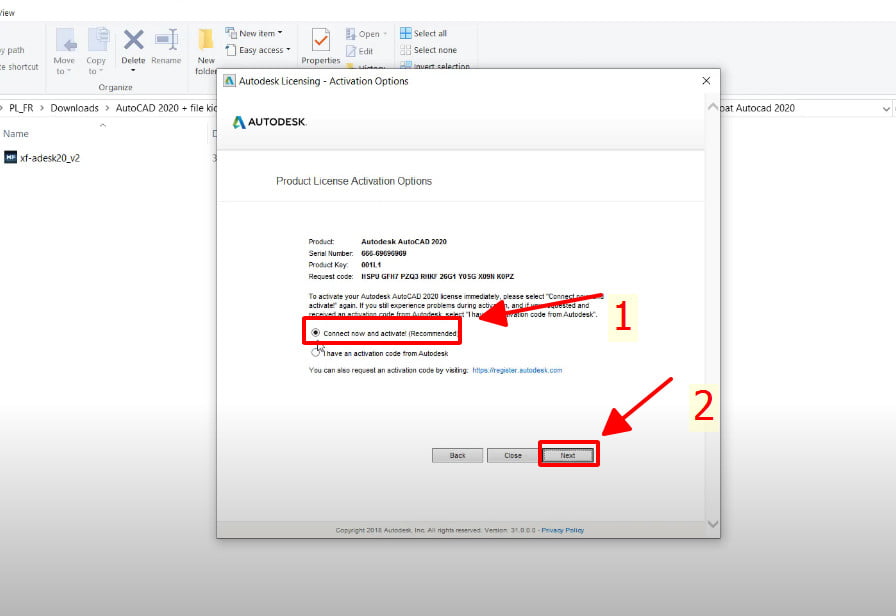Screen dimensions: 896x616
Task: Open the Privacy Policy link
Action: 563,530
